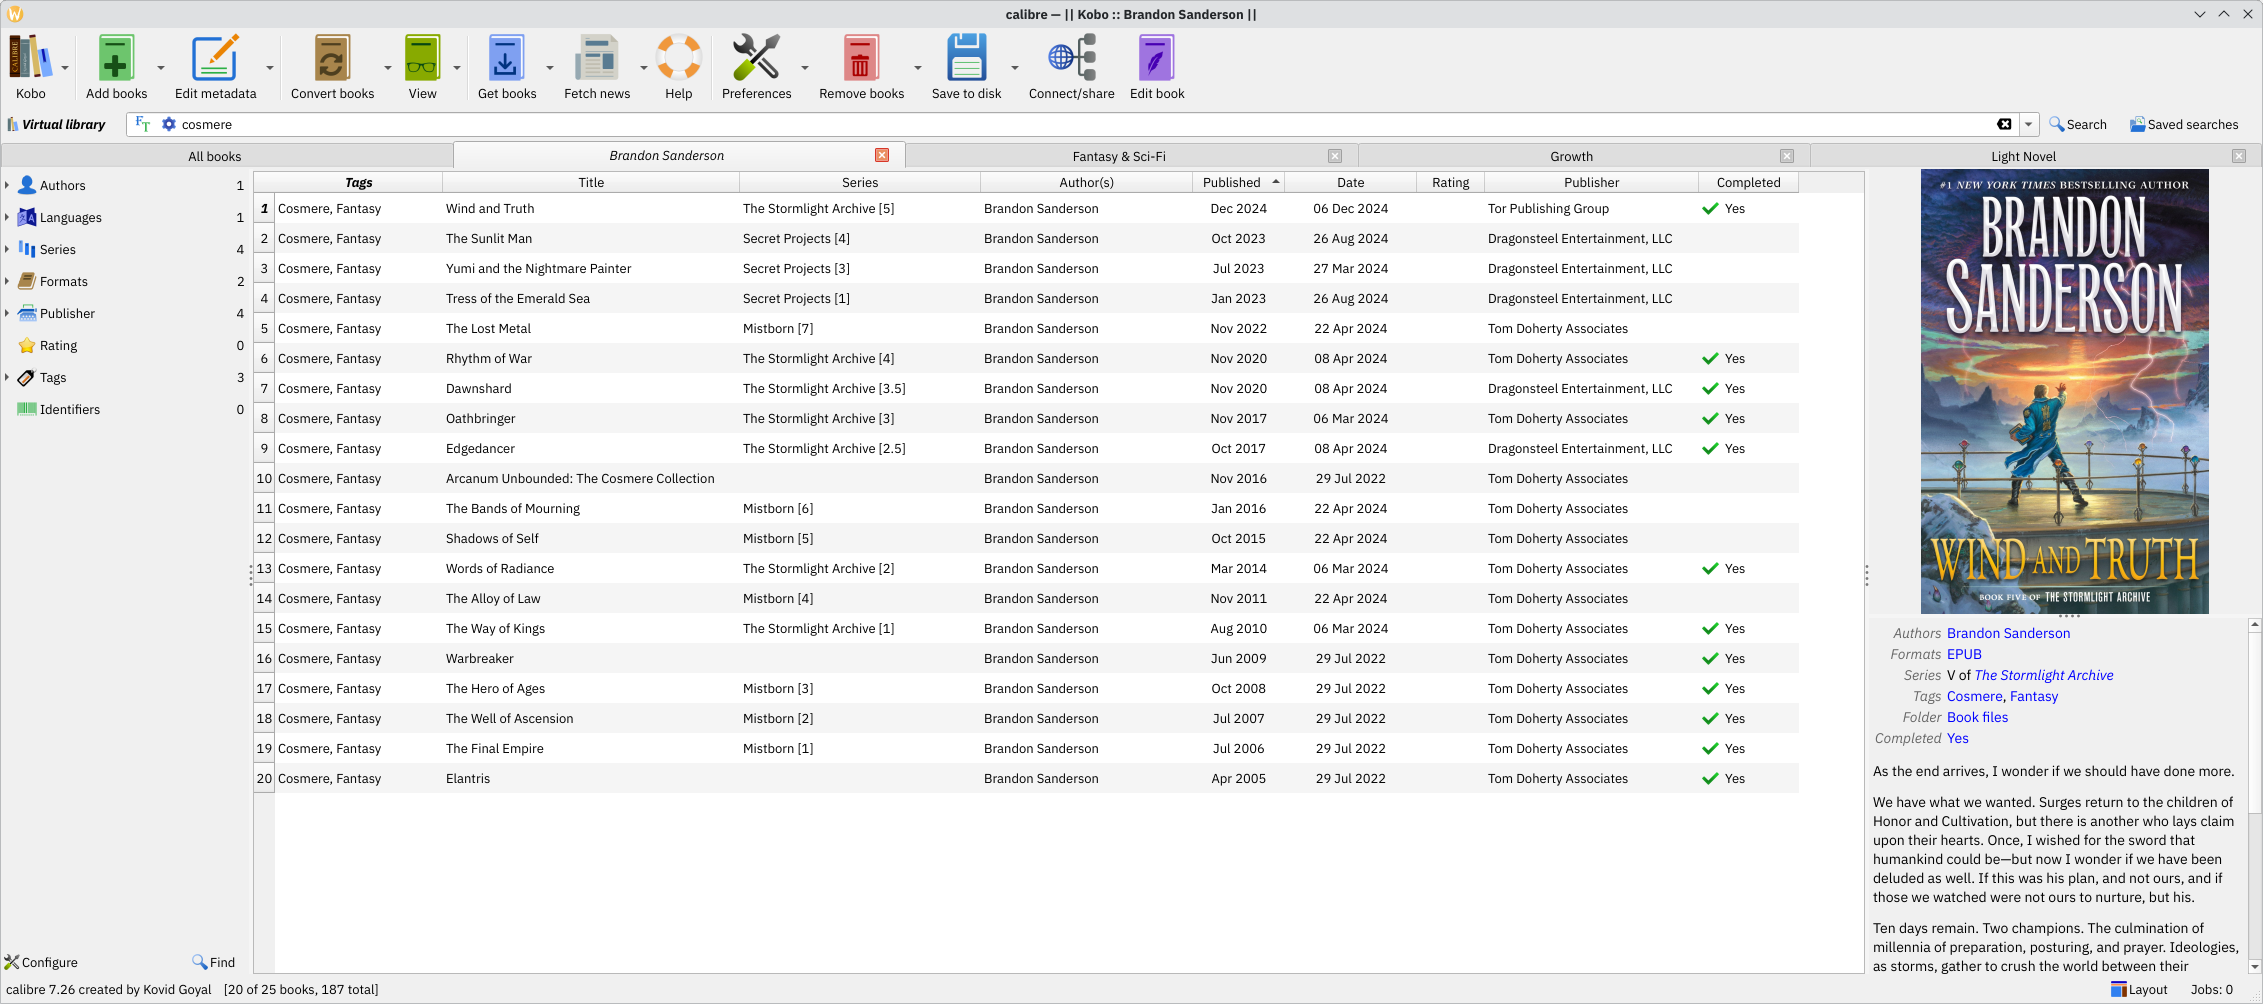Open the Kobo library icon
The image size is (2263, 1004).
pos(30,58)
